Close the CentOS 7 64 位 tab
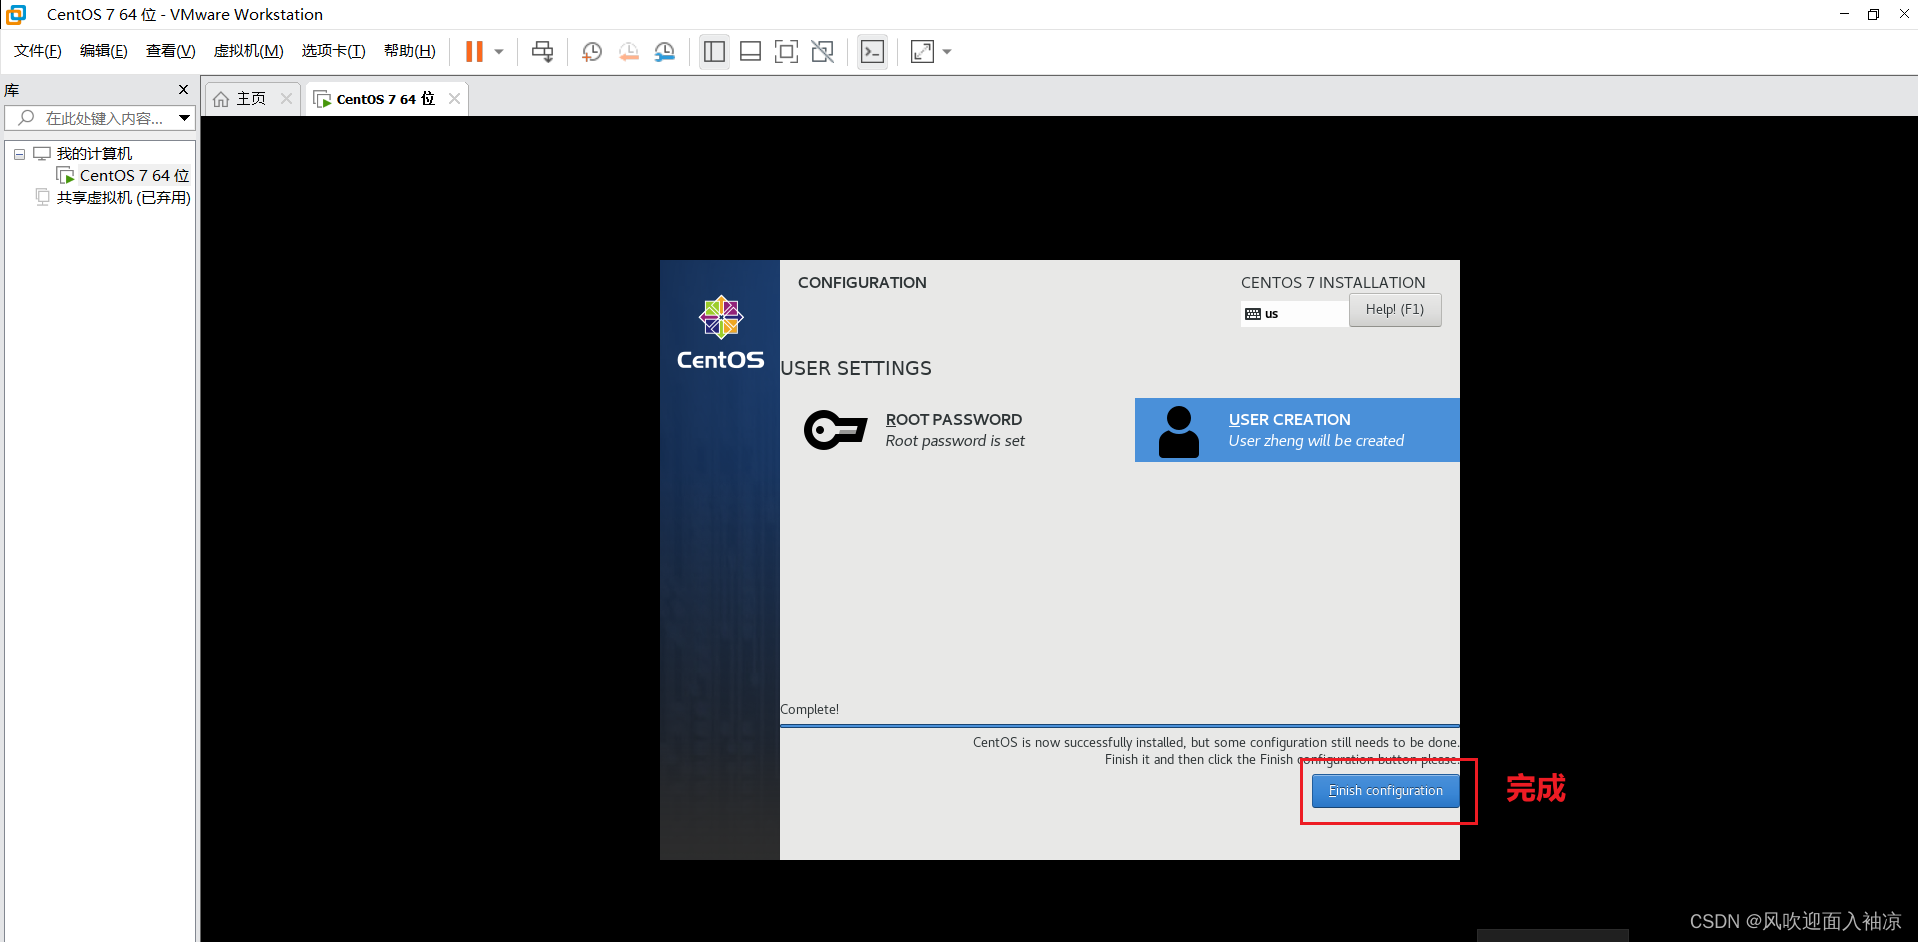 [455, 98]
